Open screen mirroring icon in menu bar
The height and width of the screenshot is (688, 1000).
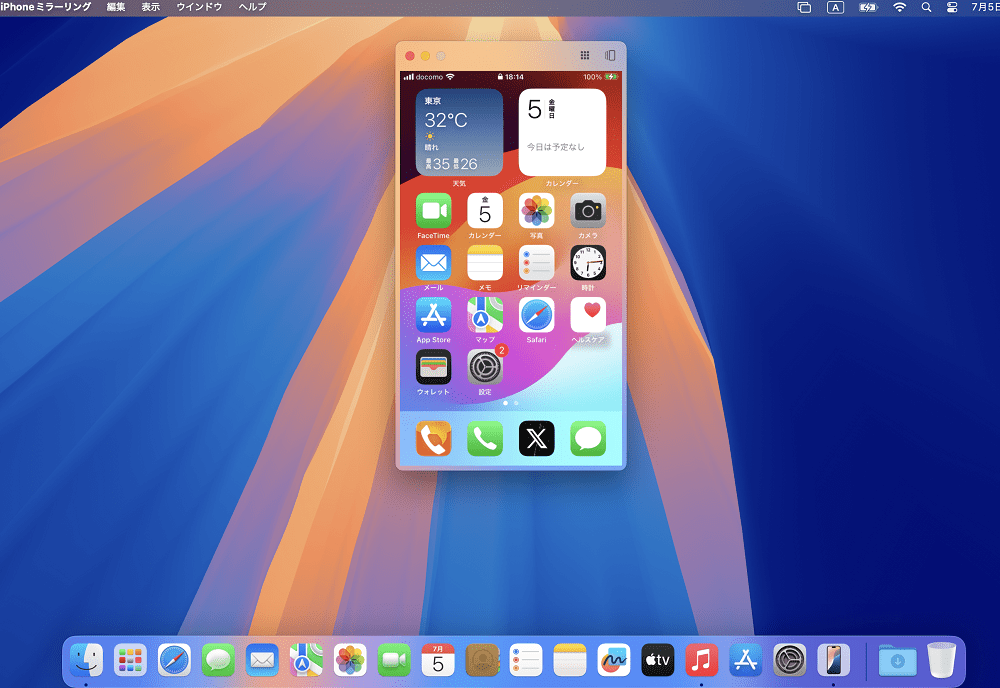point(804,7)
